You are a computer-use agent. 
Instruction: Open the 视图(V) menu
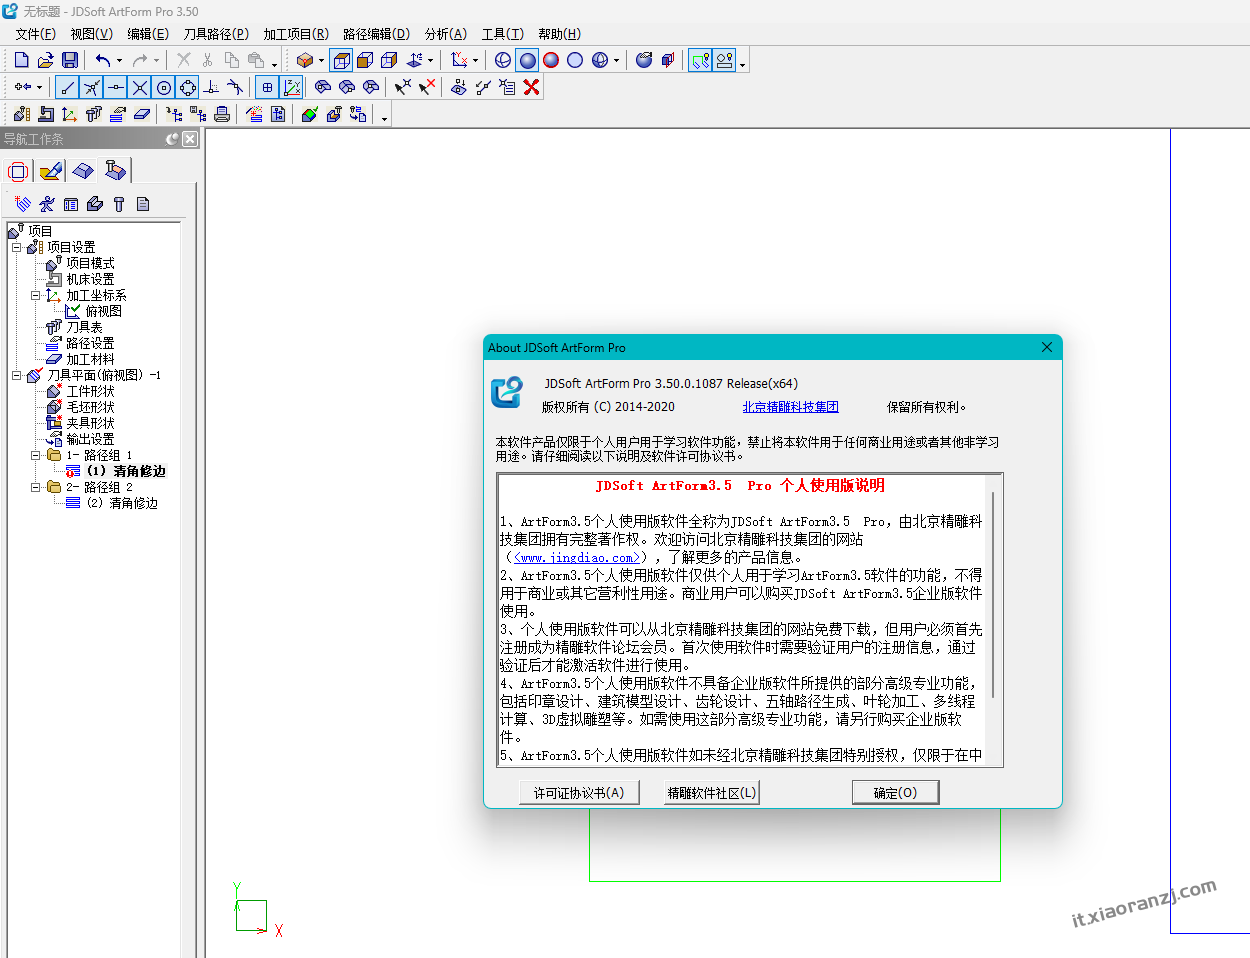pos(91,34)
